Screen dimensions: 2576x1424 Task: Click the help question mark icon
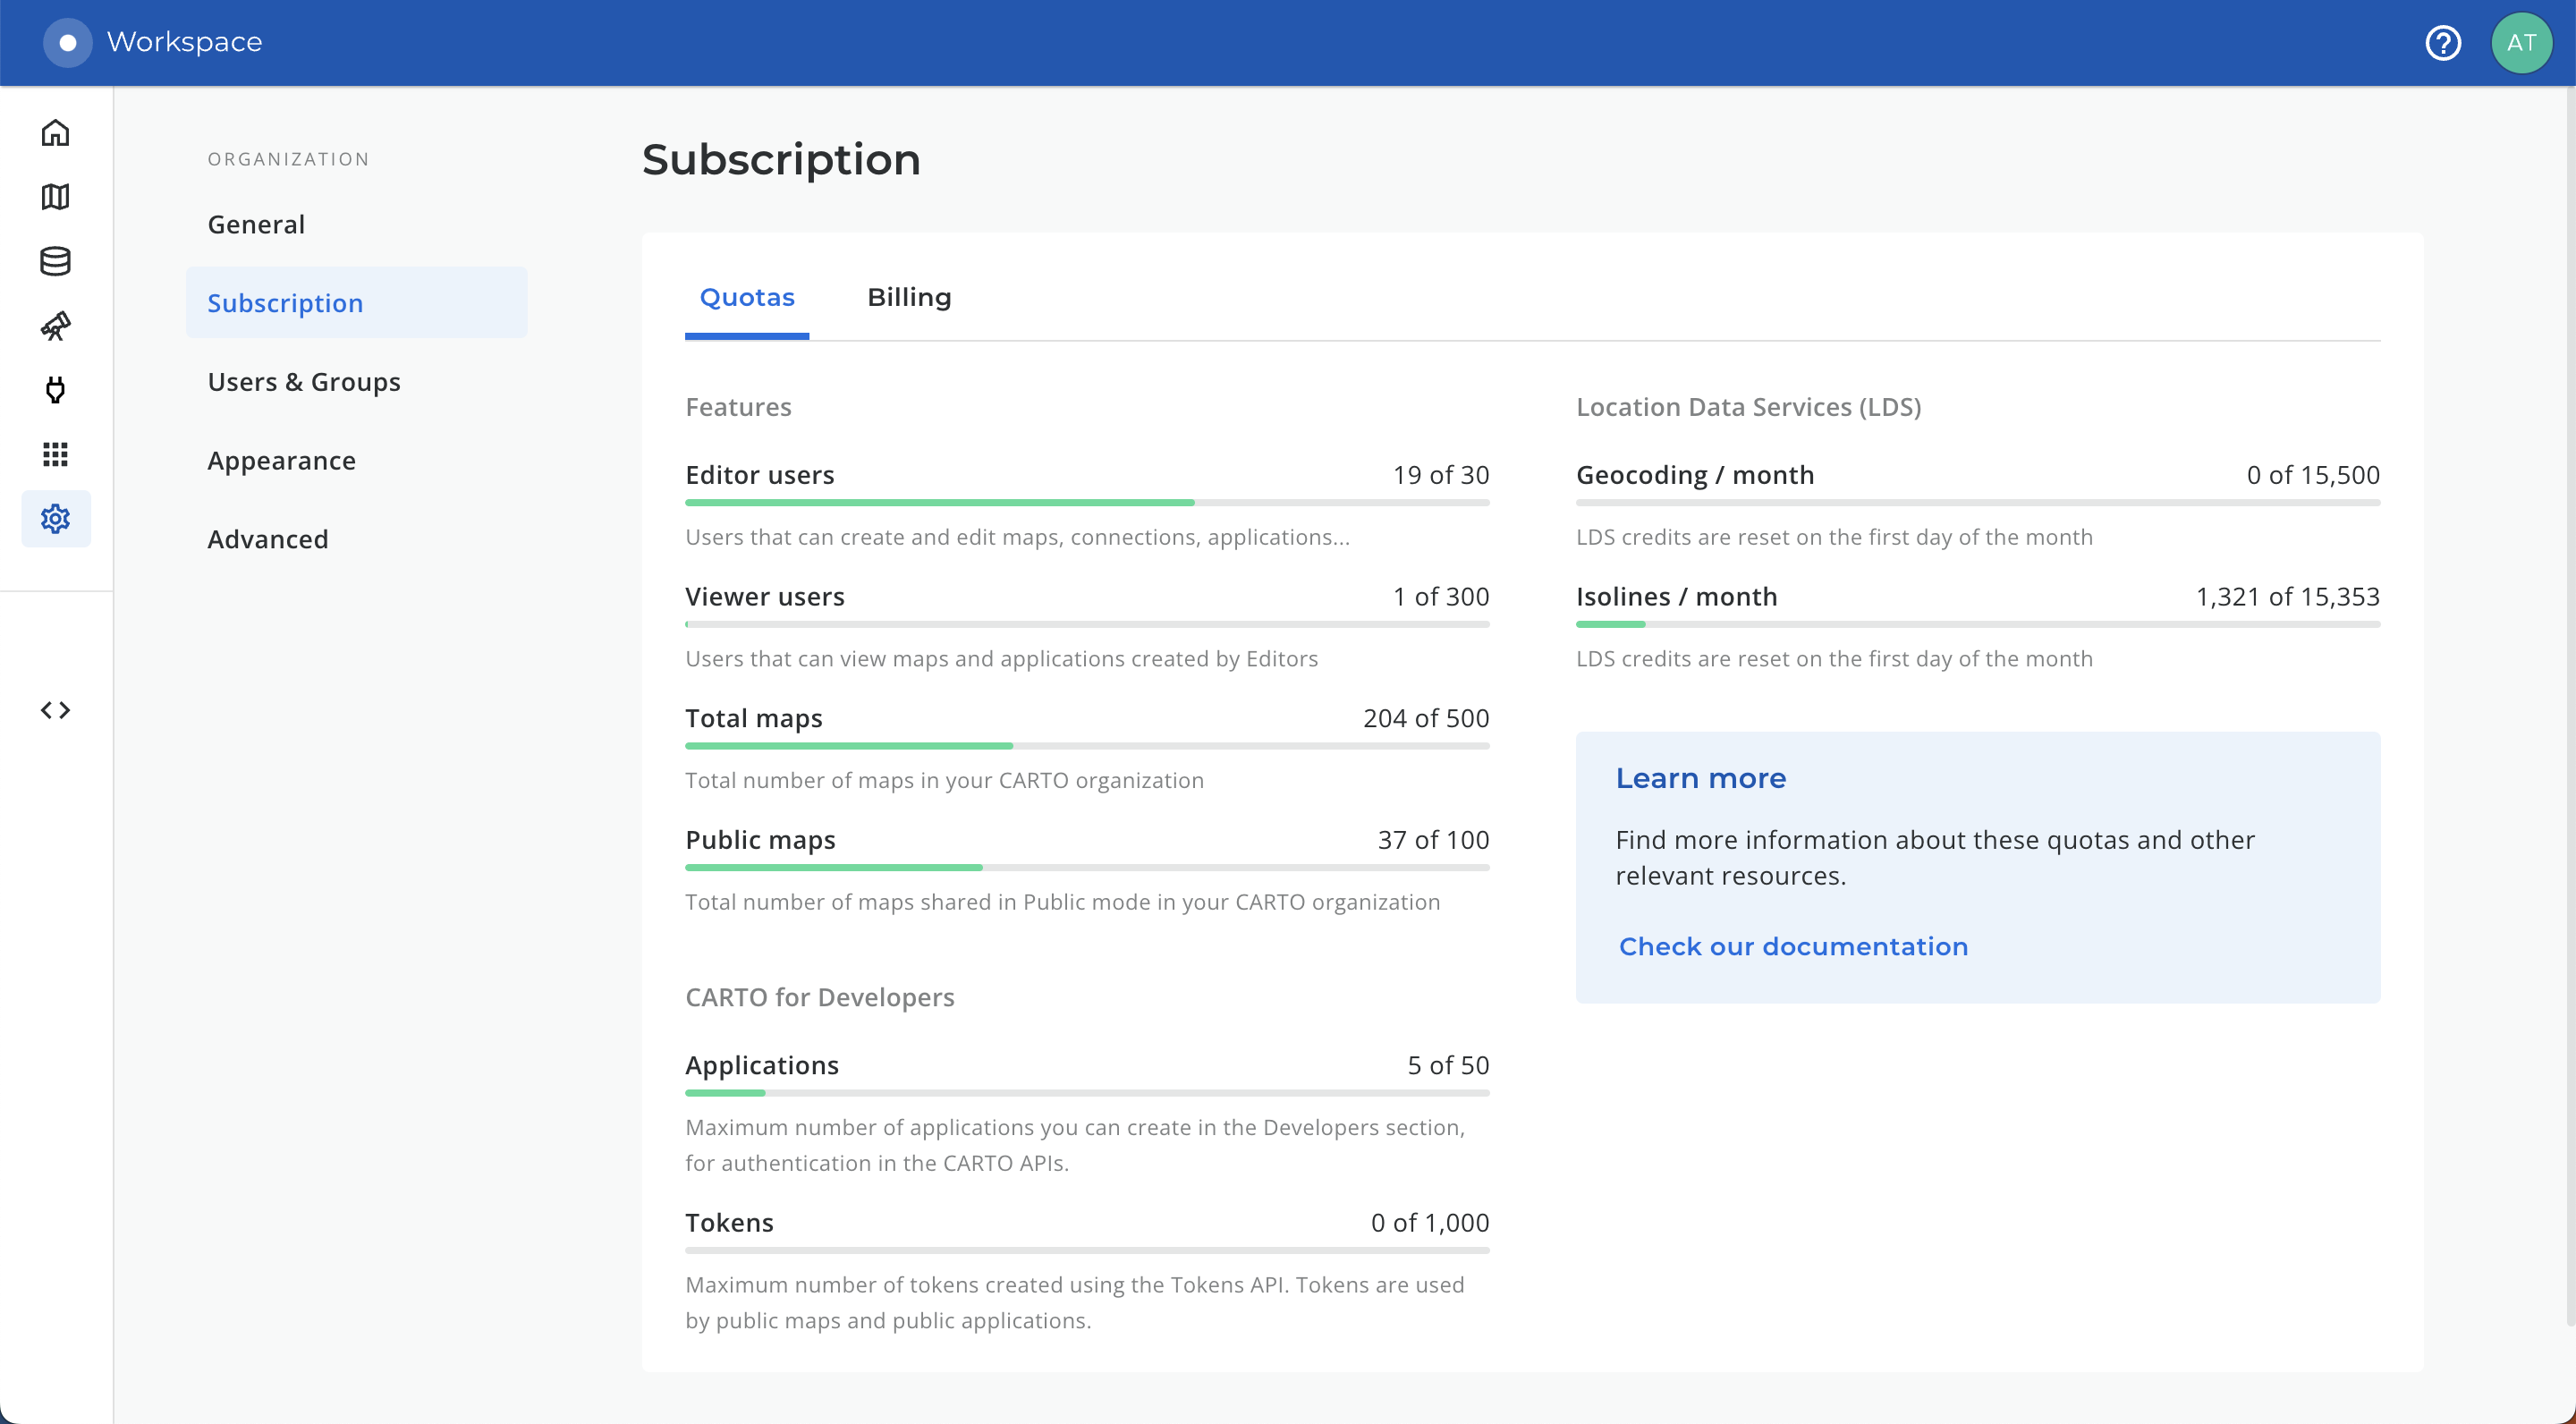(x=2442, y=43)
